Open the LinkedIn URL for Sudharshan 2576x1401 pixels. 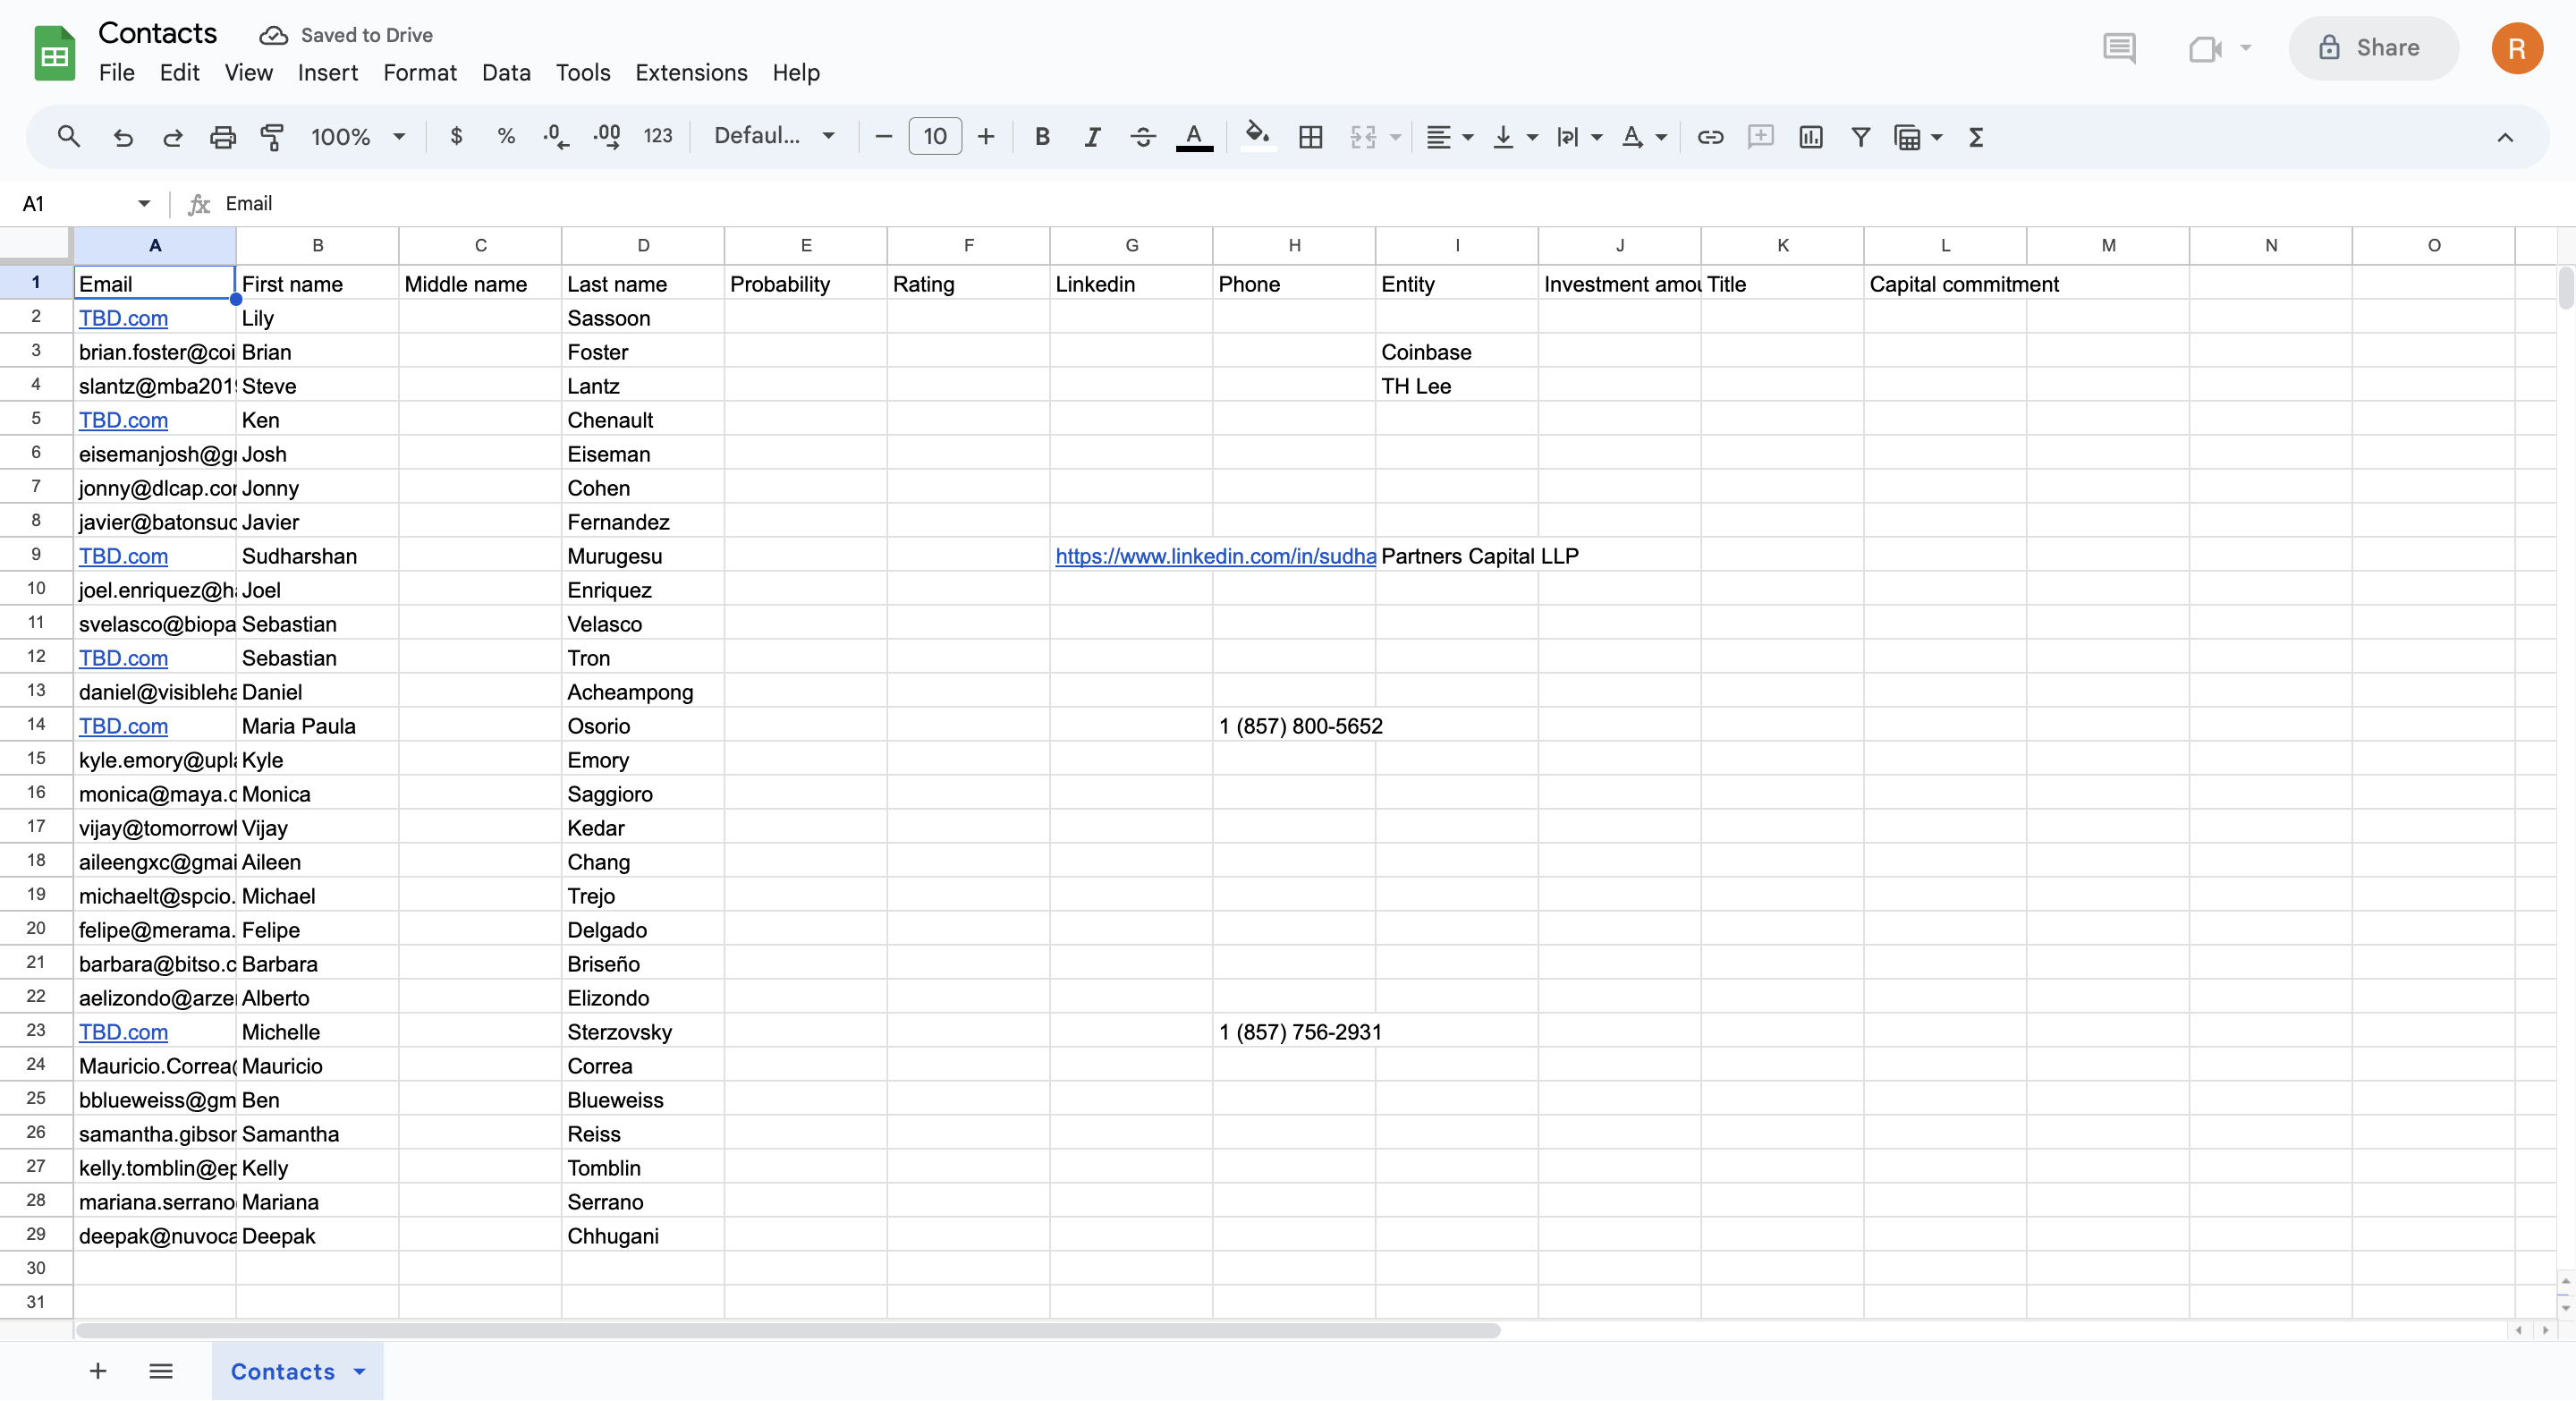pyautogui.click(x=1215, y=556)
